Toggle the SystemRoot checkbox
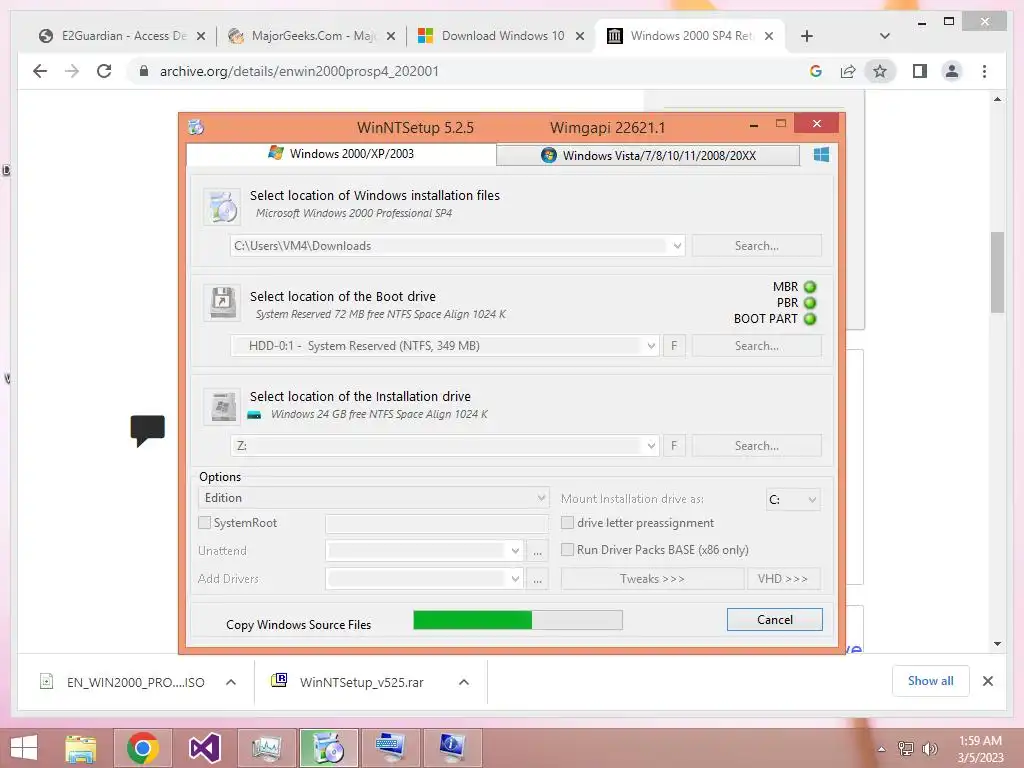The width and height of the screenshot is (1024, 768). pyautogui.click(x=204, y=522)
